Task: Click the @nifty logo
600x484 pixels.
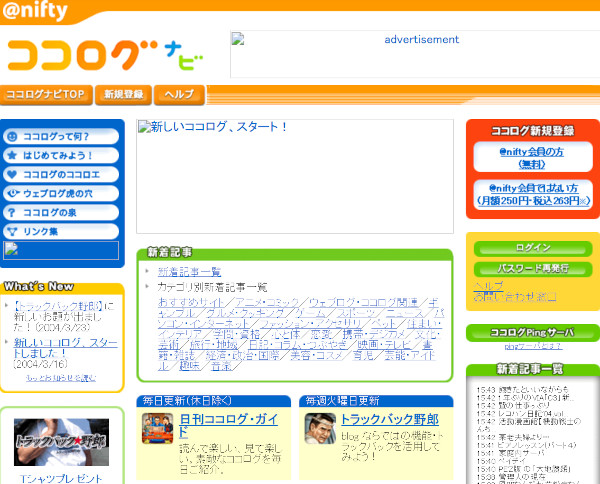Action: [34, 10]
